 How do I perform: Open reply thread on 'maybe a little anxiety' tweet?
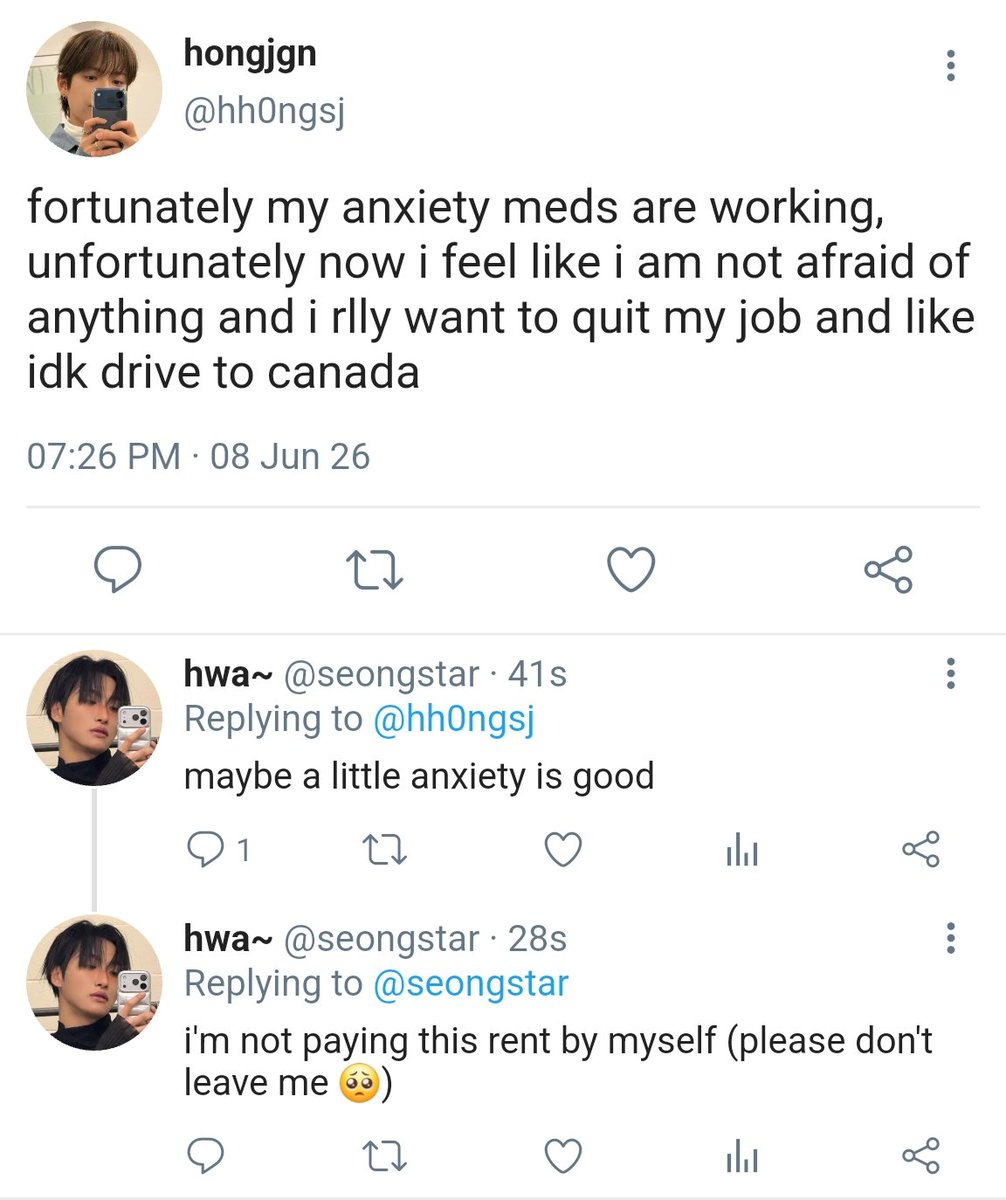pos(218,851)
